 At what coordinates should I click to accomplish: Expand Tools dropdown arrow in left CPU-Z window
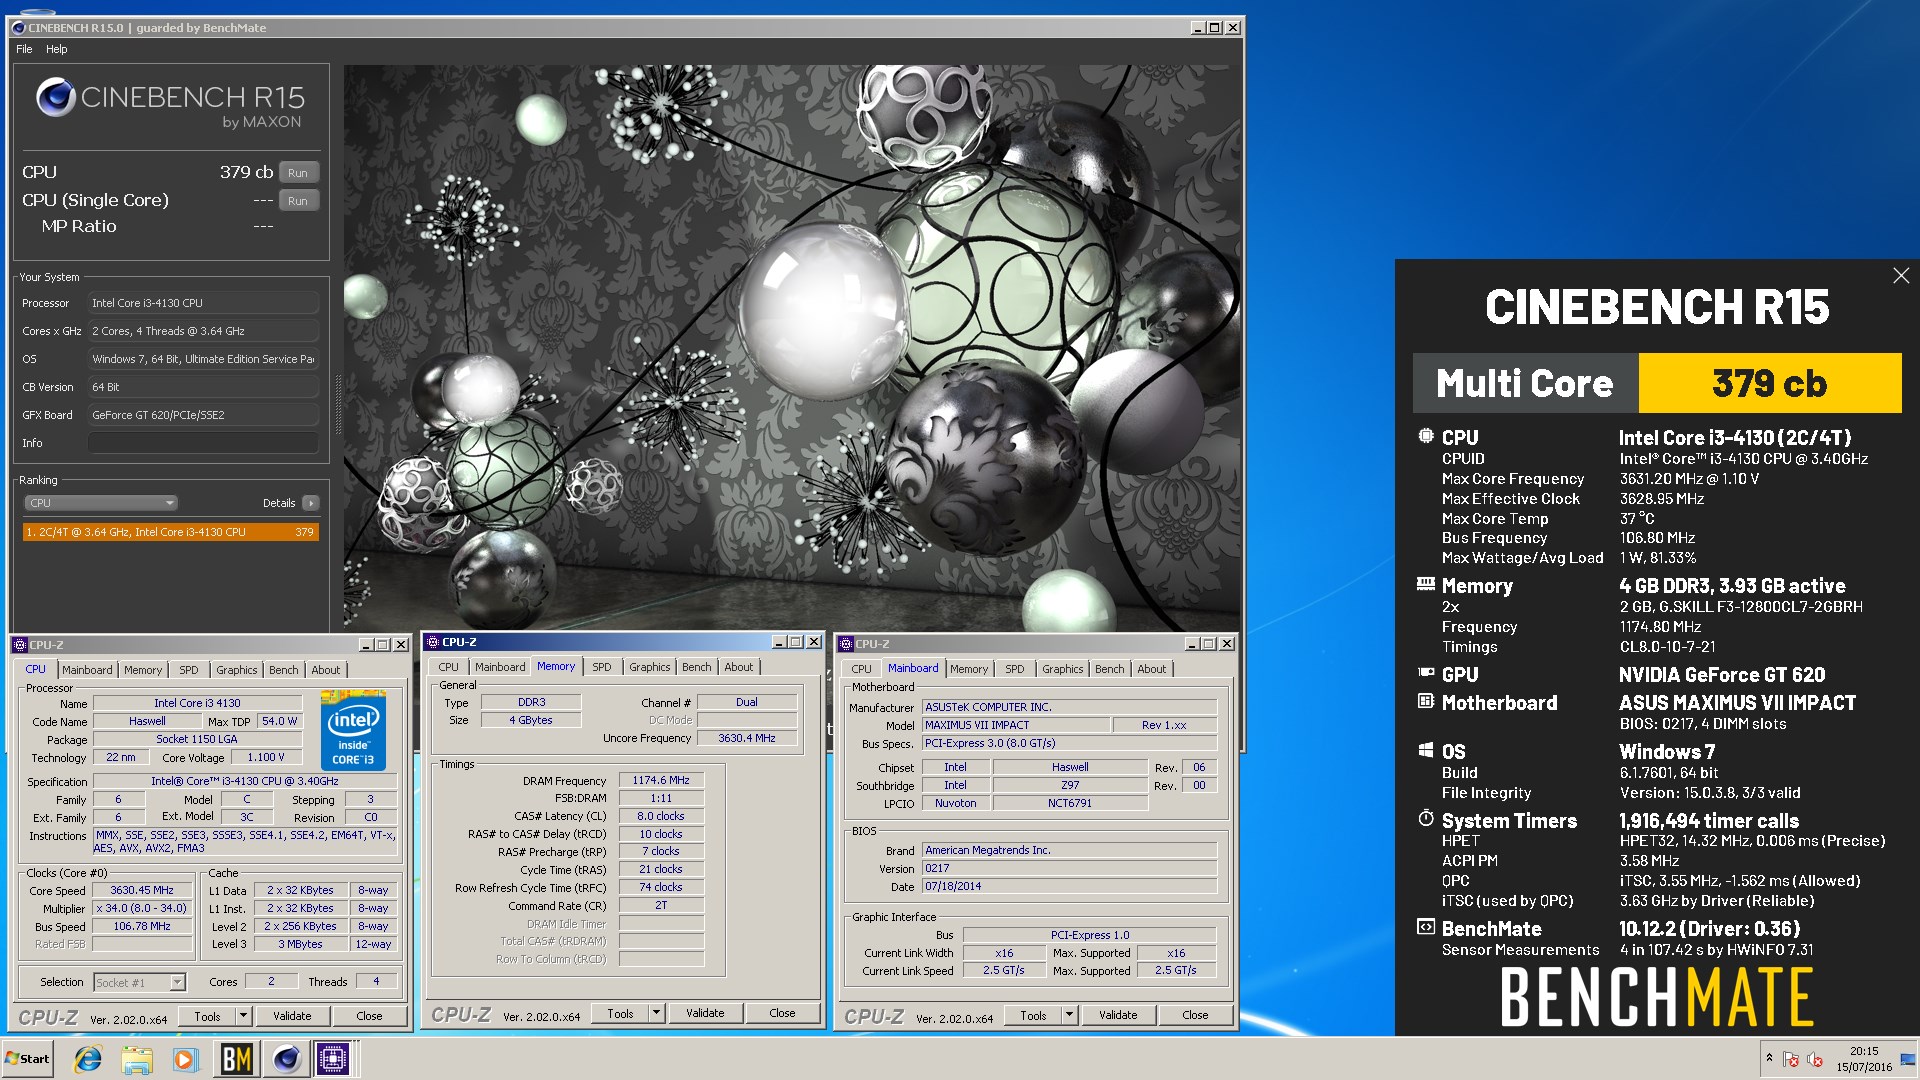(x=243, y=1016)
